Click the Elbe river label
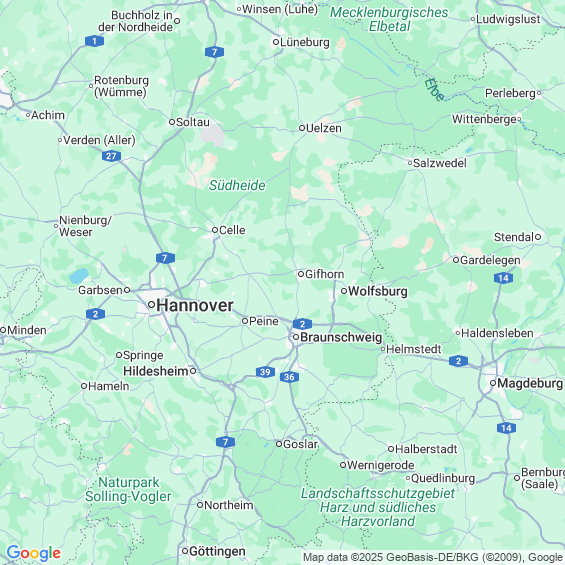Screen dimensions: 565x565 [x=434, y=90]
